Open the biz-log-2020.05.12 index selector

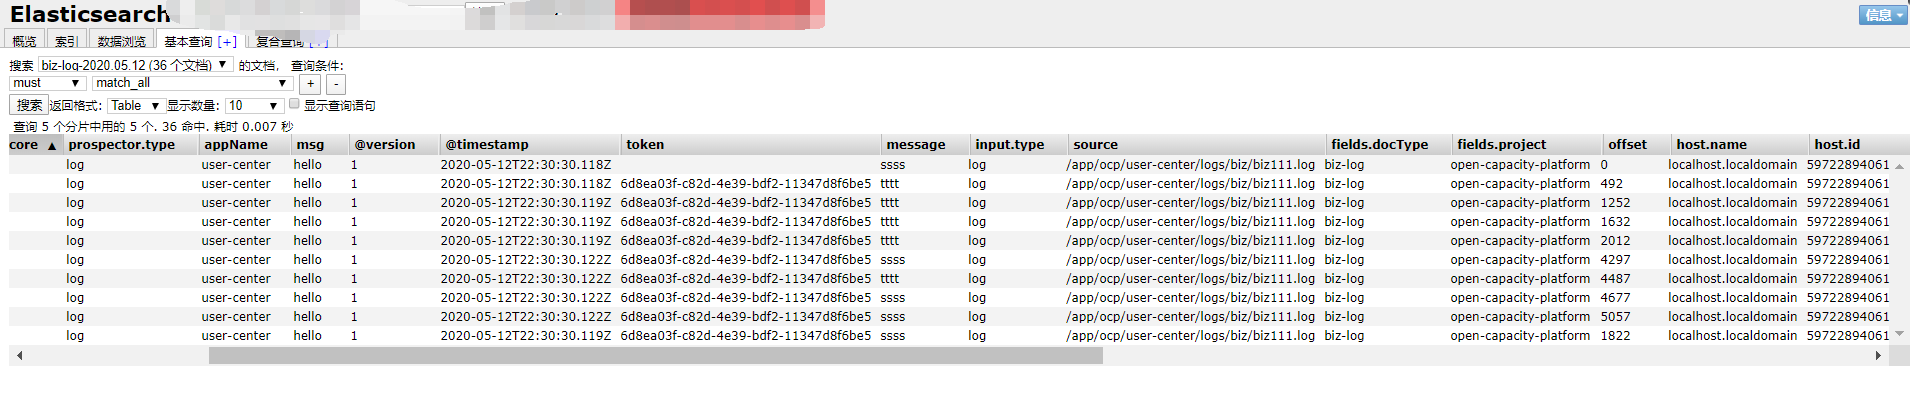coord(136,65)
